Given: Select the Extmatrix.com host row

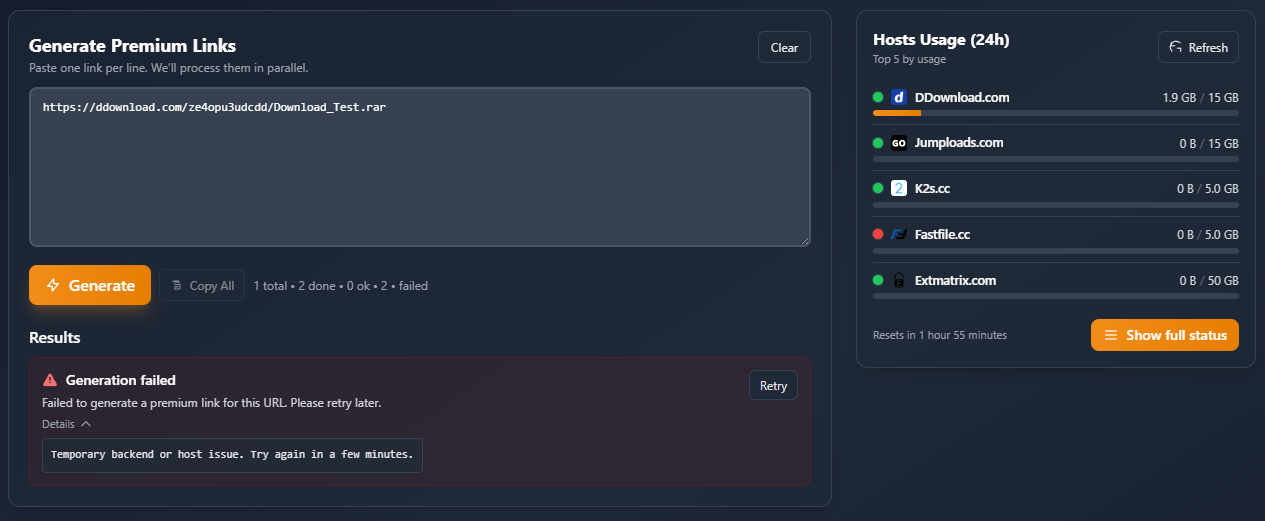Looking at the screenshot, I should tap(1056, 284).
